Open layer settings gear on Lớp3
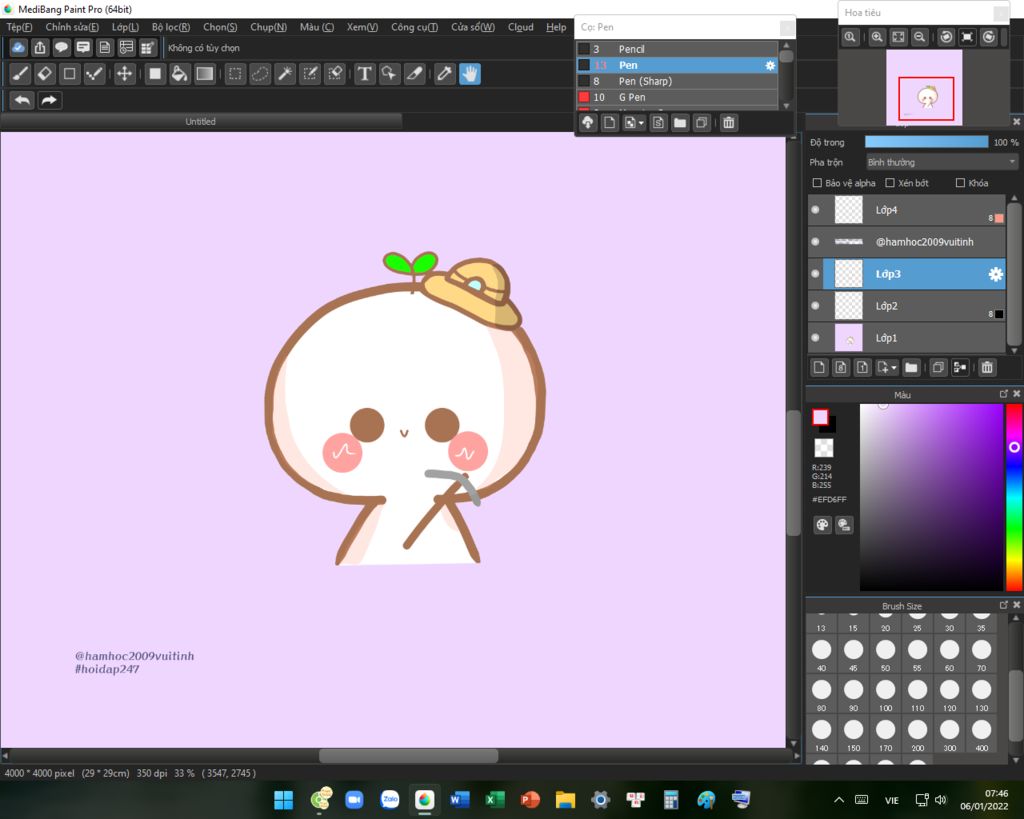Viewport: 1024px width, 819px height. [x=995, y=274]
